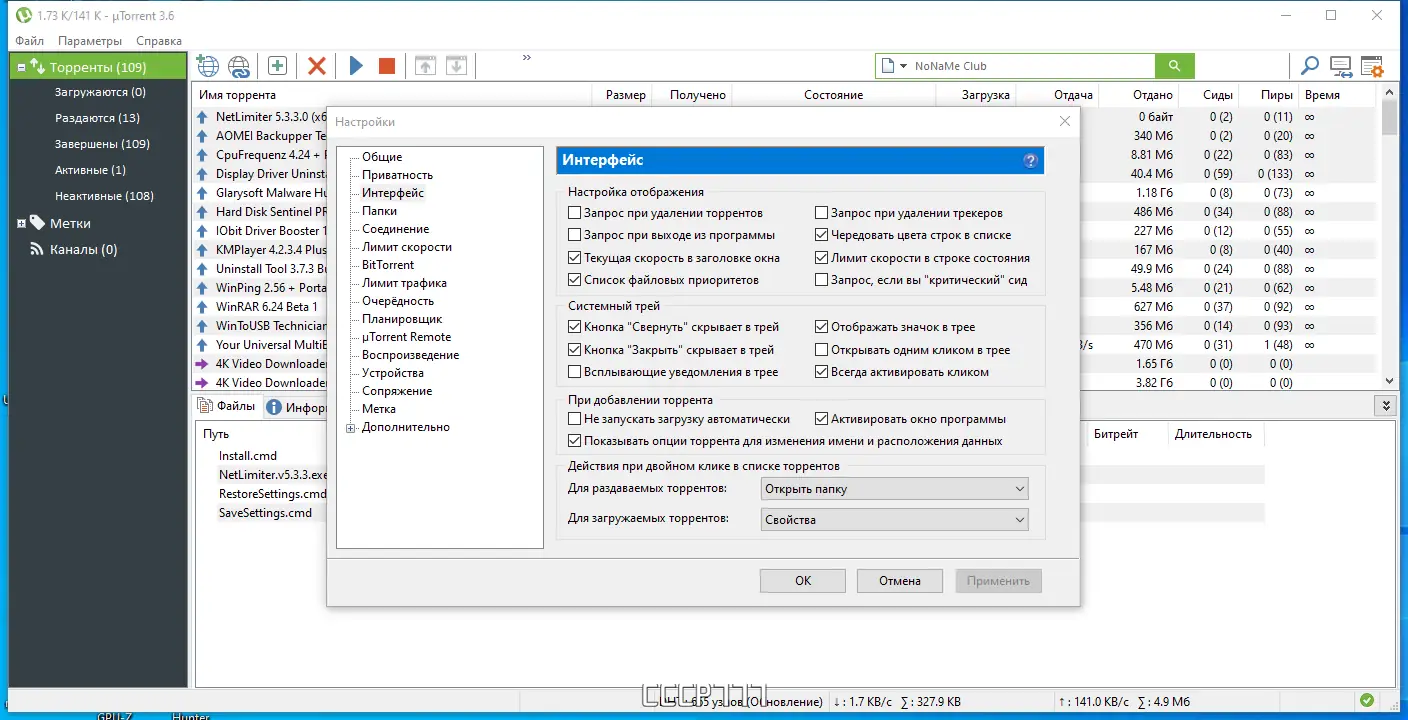Open the Справка menu

point(159,41)
